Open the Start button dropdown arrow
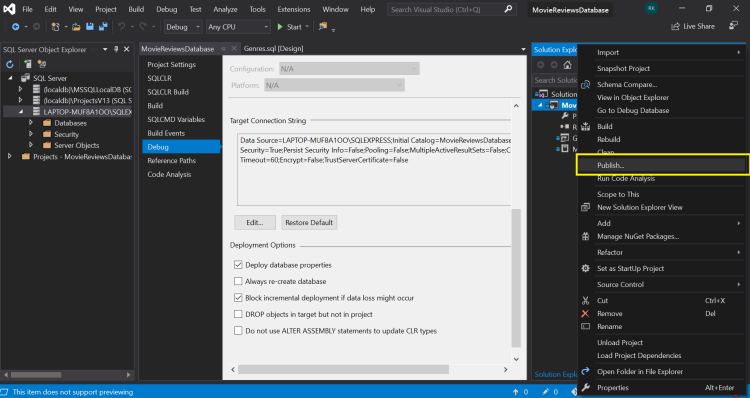750x398 pixels. (x=307, y=27)
